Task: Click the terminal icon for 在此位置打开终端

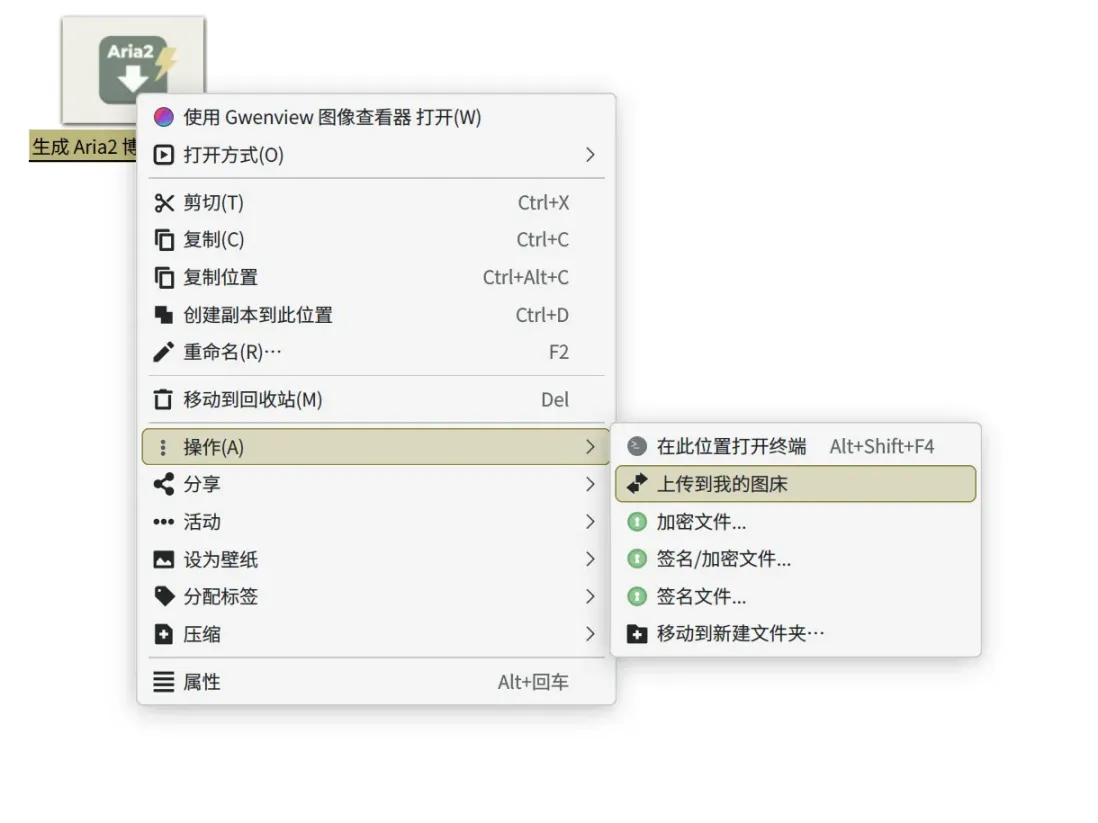Action: pos(636,446)
